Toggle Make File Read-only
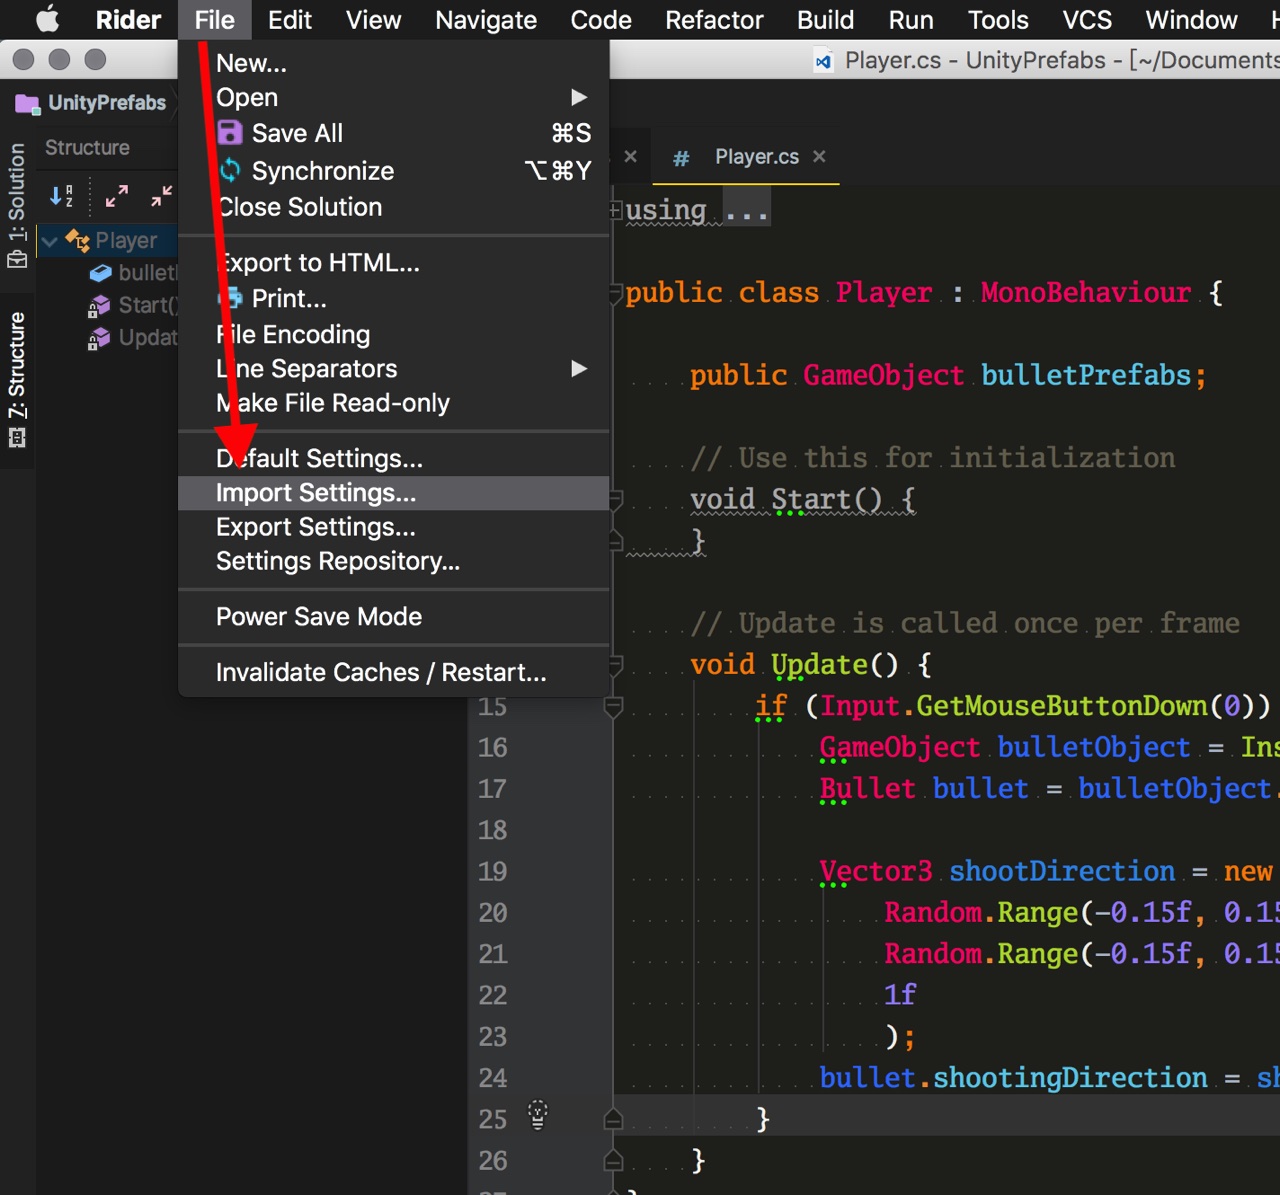This screenshot has height=1195, width=1280. point(333,403)
